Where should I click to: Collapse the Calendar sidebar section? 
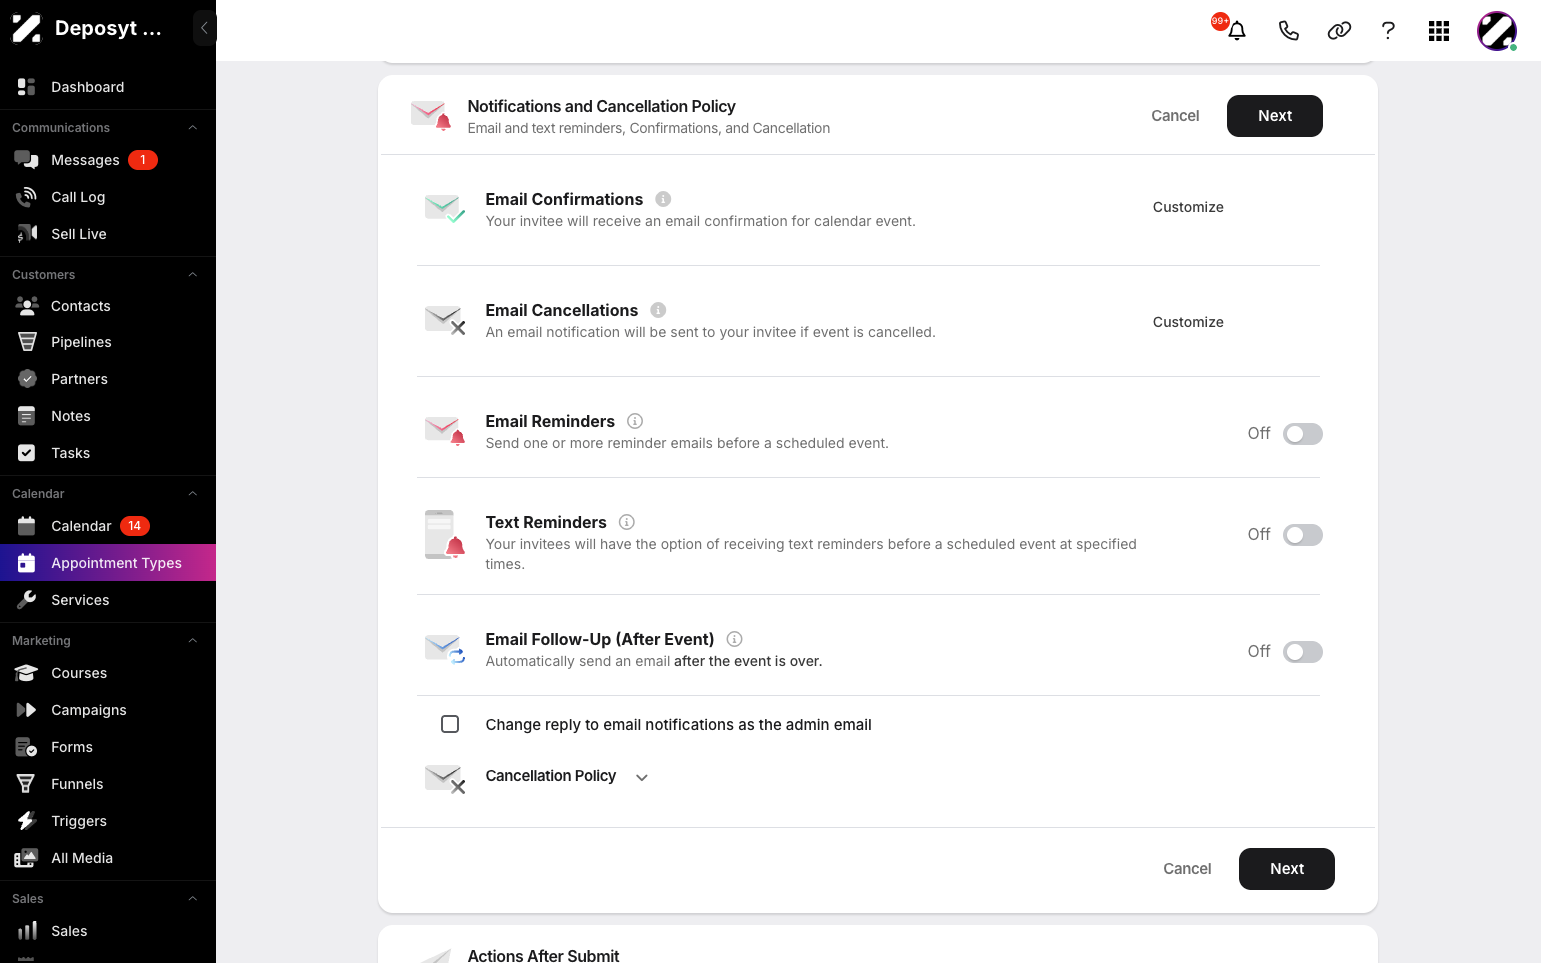point(193,494)
